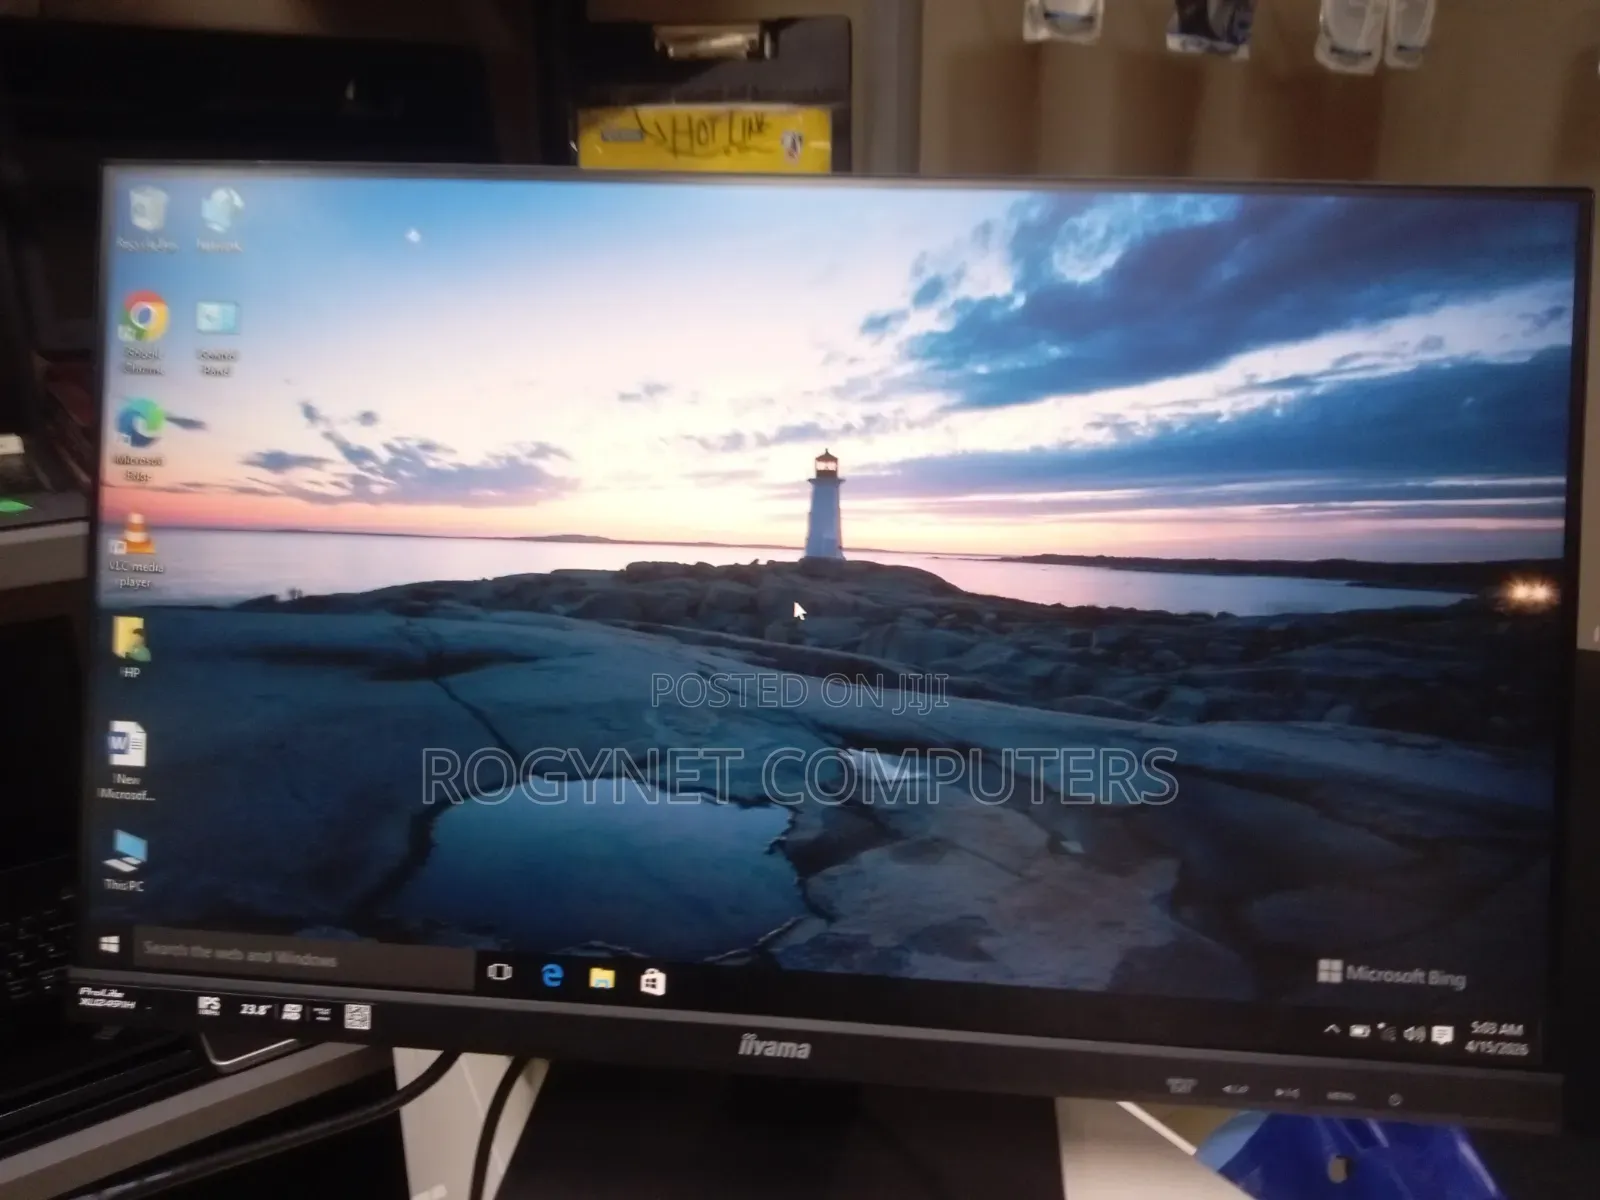
Task: Open the Control Panel desktop icon
Action: 217,337
